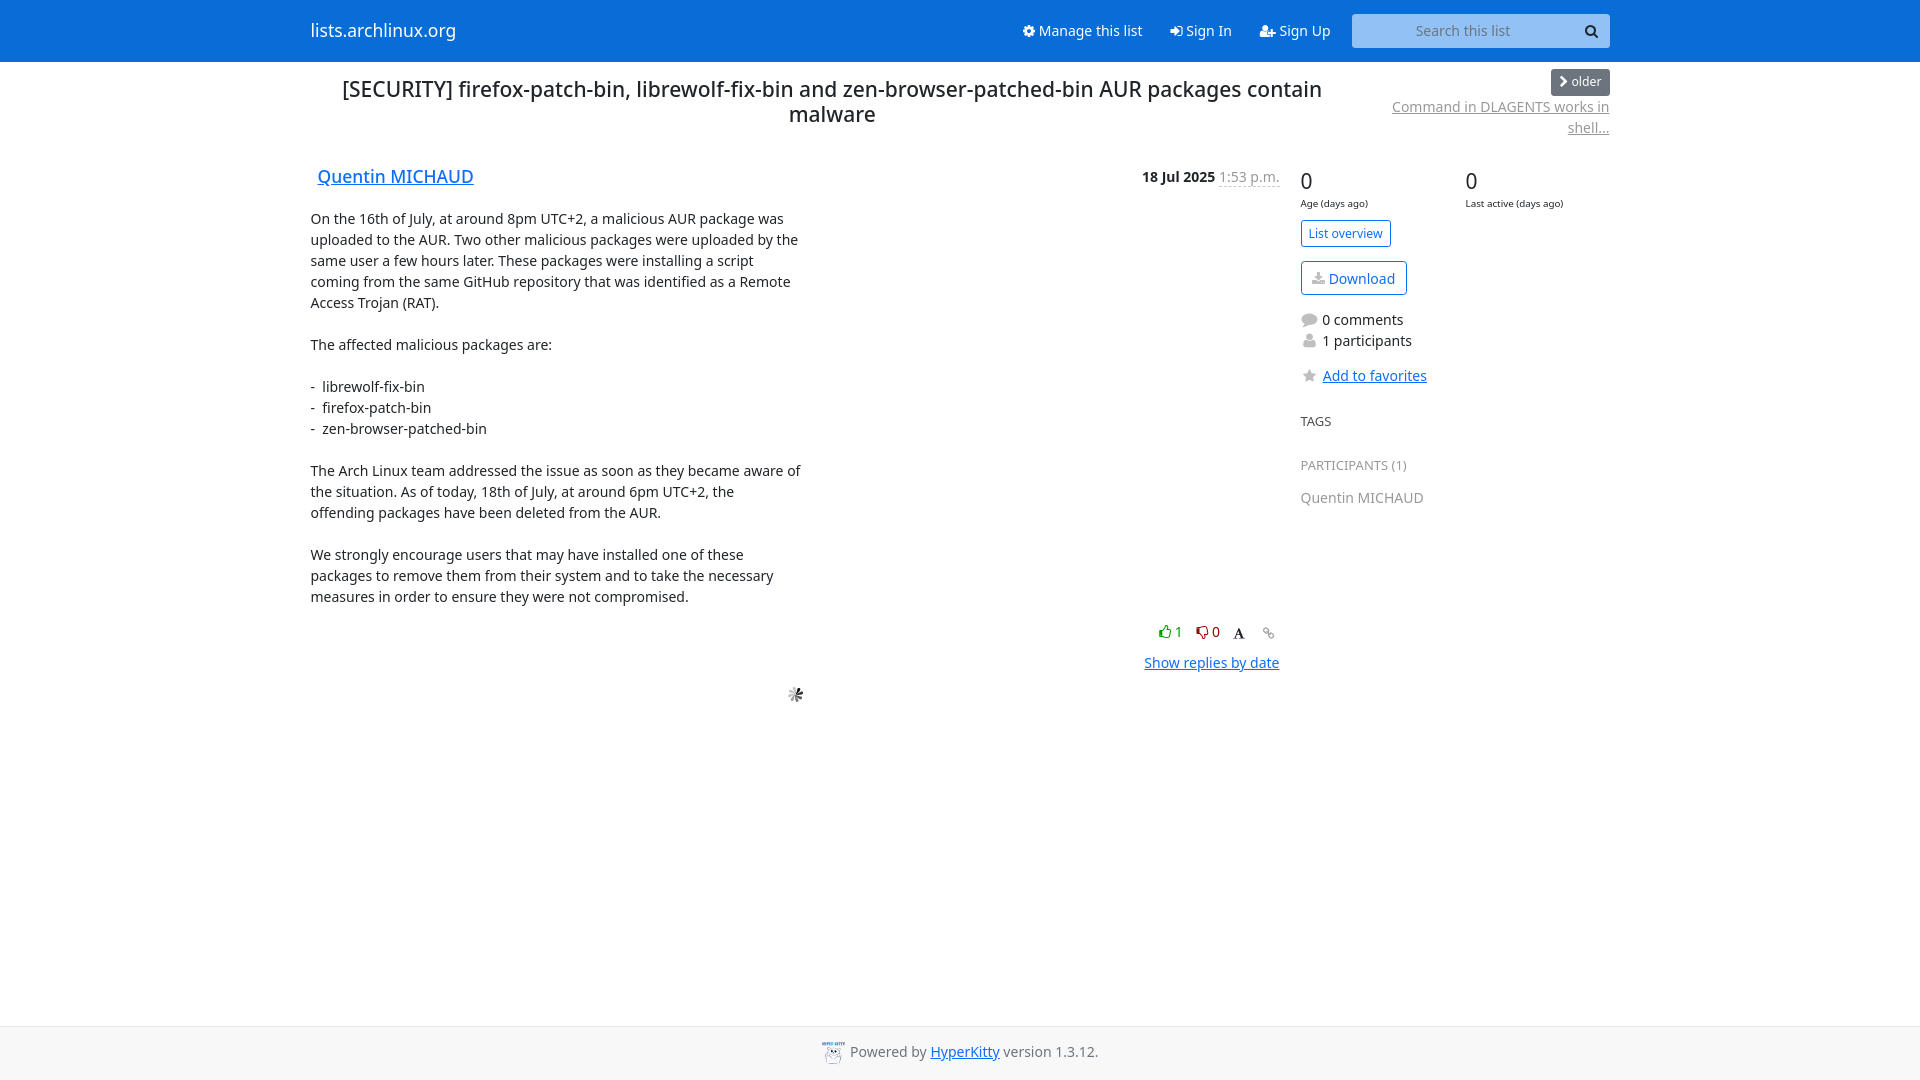
Task: Open the HyperKitty link in footer
Action: coord(964,1052)
